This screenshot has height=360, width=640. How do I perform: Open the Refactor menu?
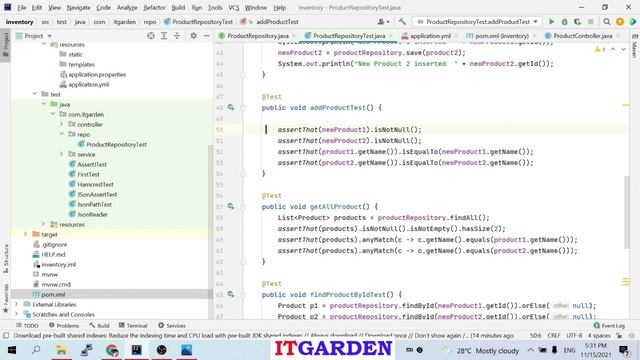[154, 7]
